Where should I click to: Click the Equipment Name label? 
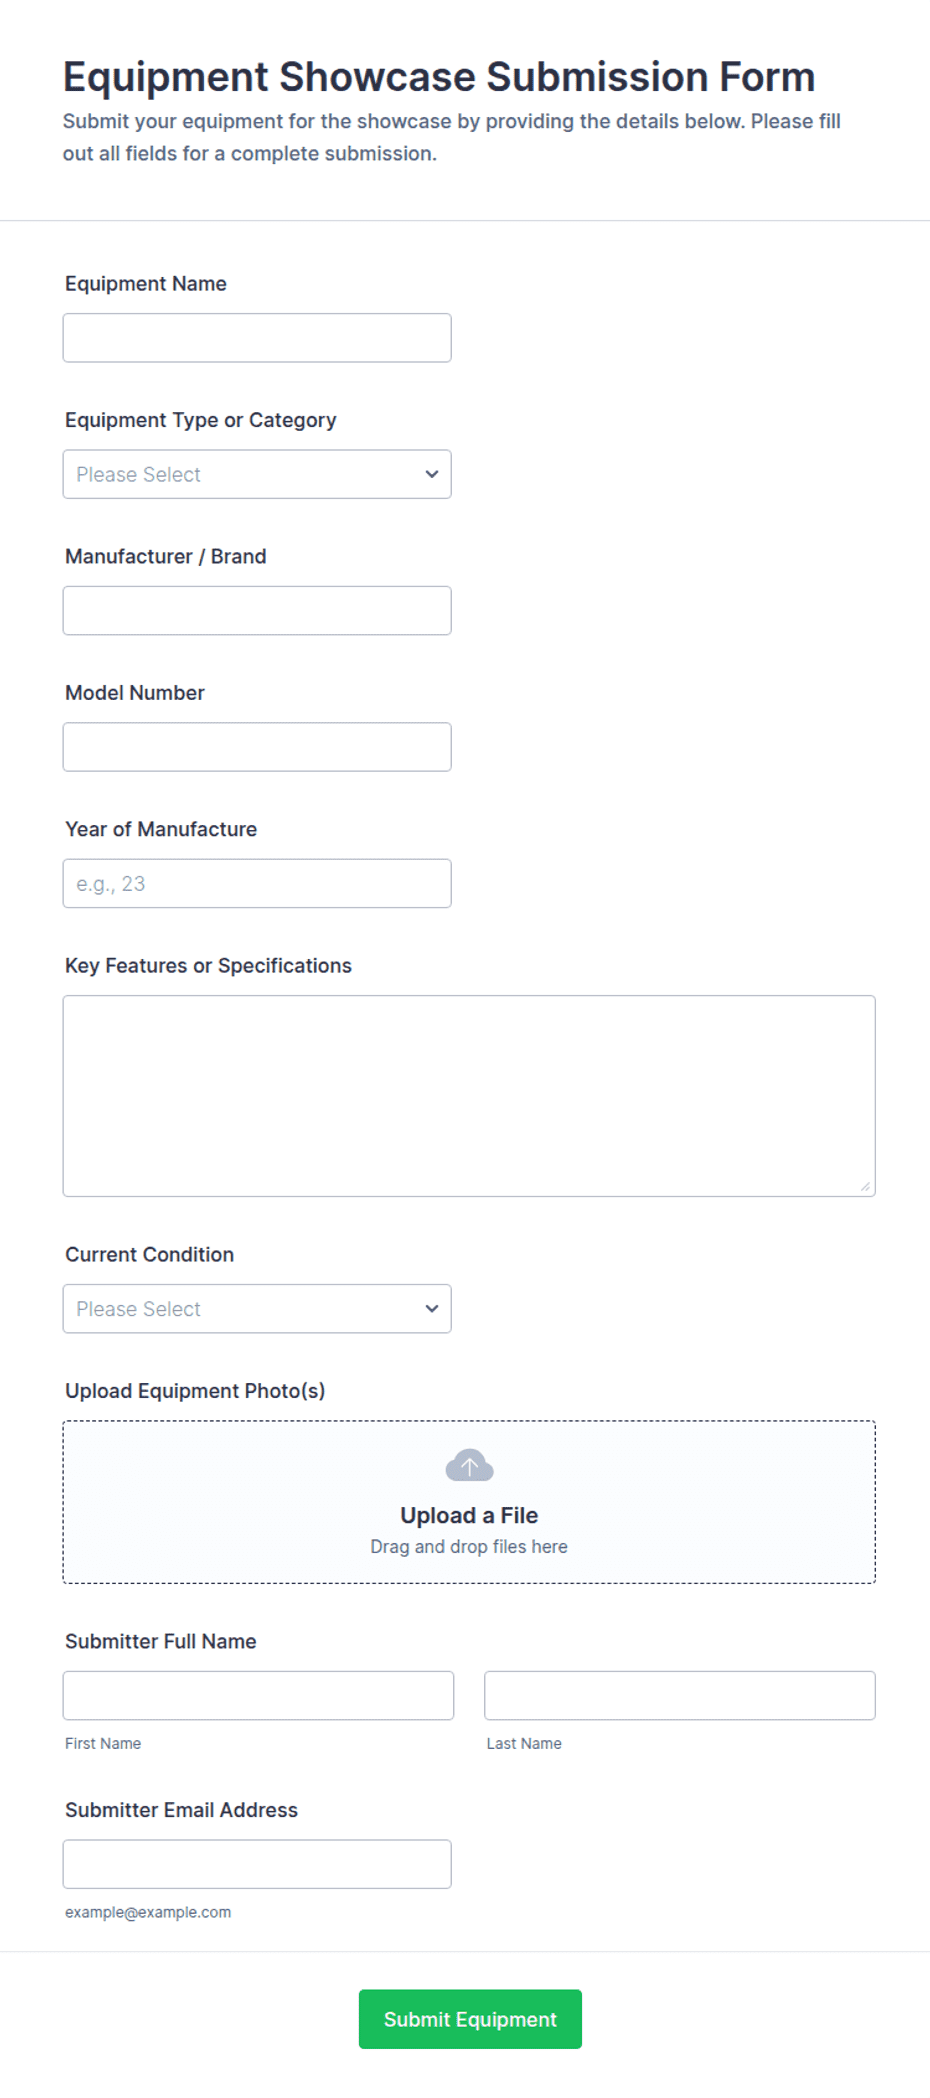(146, 284)
